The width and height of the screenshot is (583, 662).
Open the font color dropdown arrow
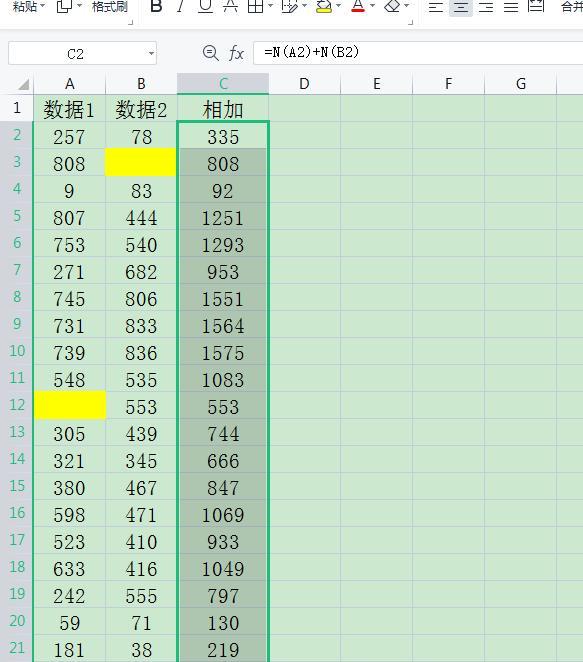tap(372, 6)
